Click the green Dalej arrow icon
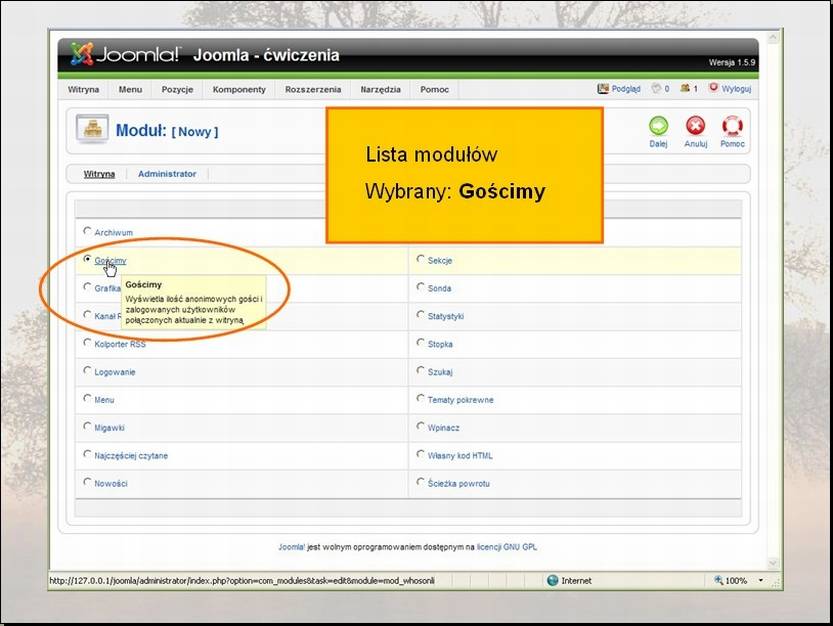This screenshot has height=626, width=833. 658,126
